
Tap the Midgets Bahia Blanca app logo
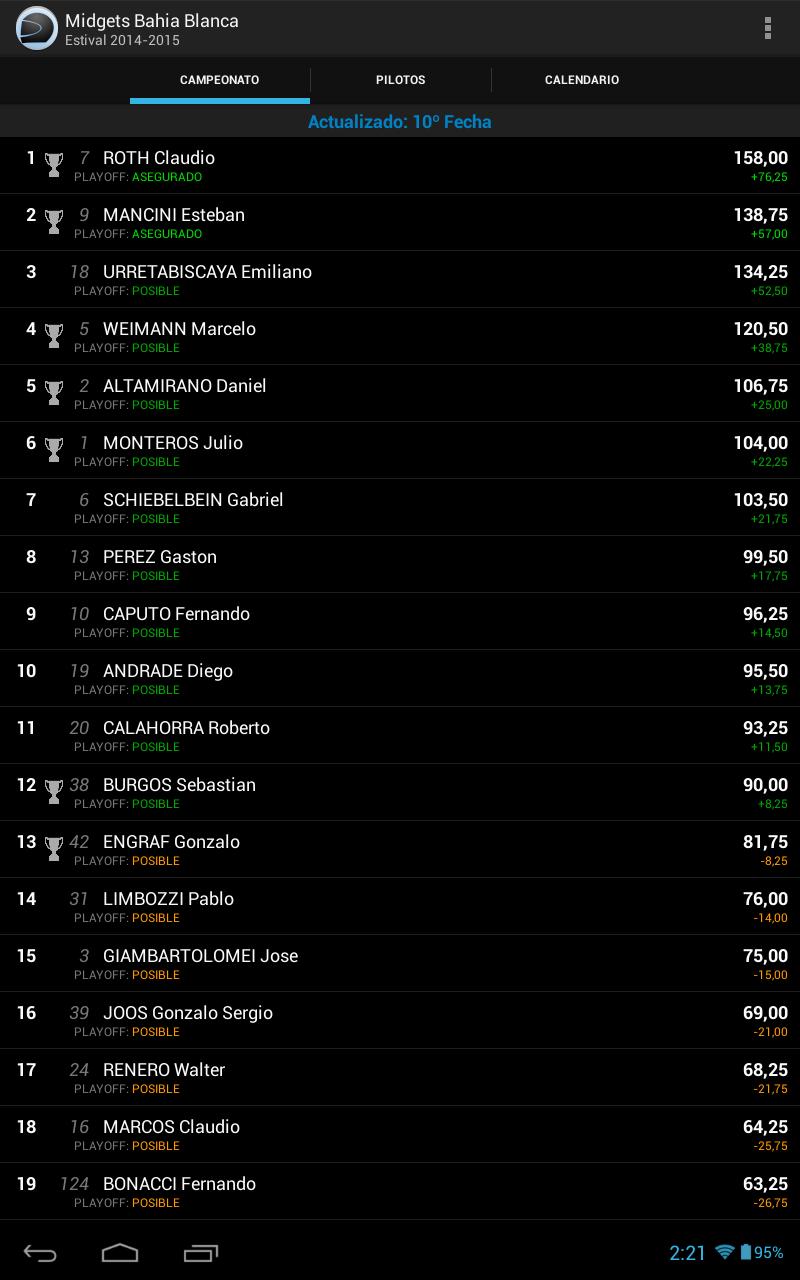point(37,28)
